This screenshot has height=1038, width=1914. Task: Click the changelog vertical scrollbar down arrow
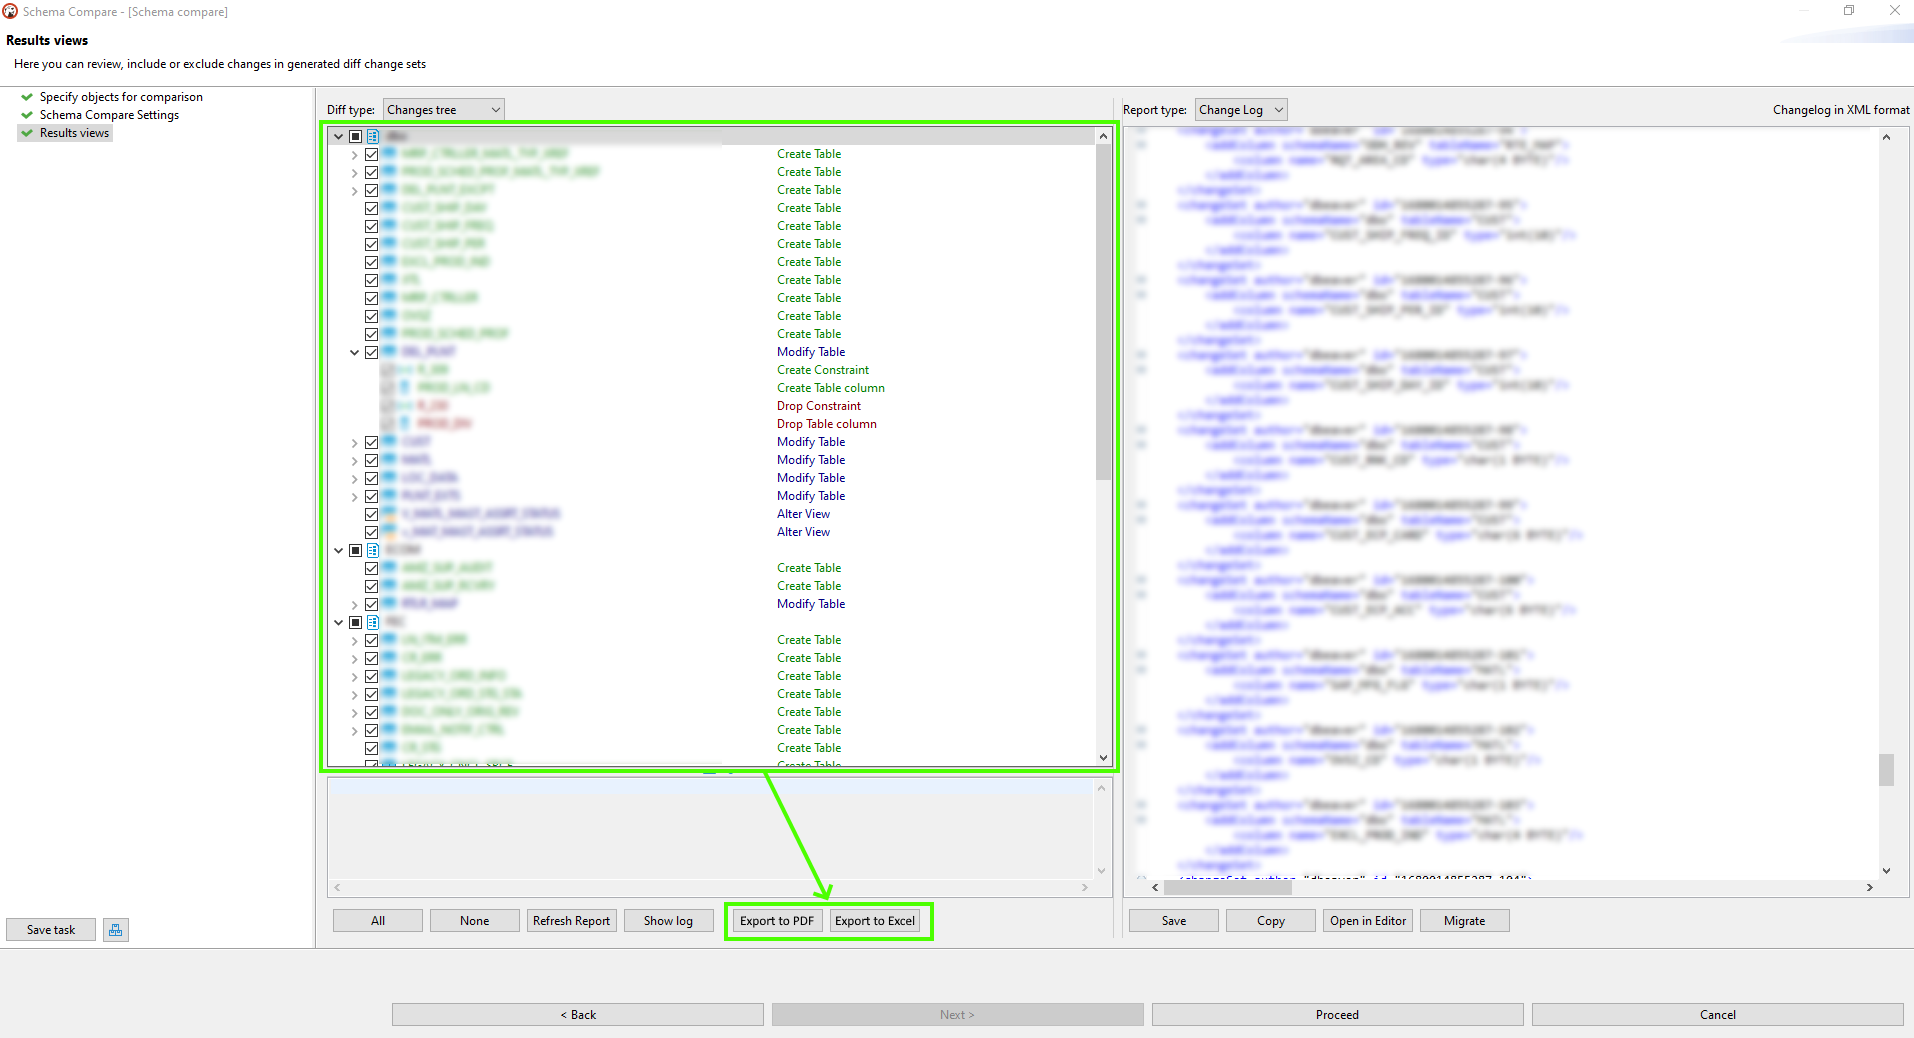coord(1886,870)
